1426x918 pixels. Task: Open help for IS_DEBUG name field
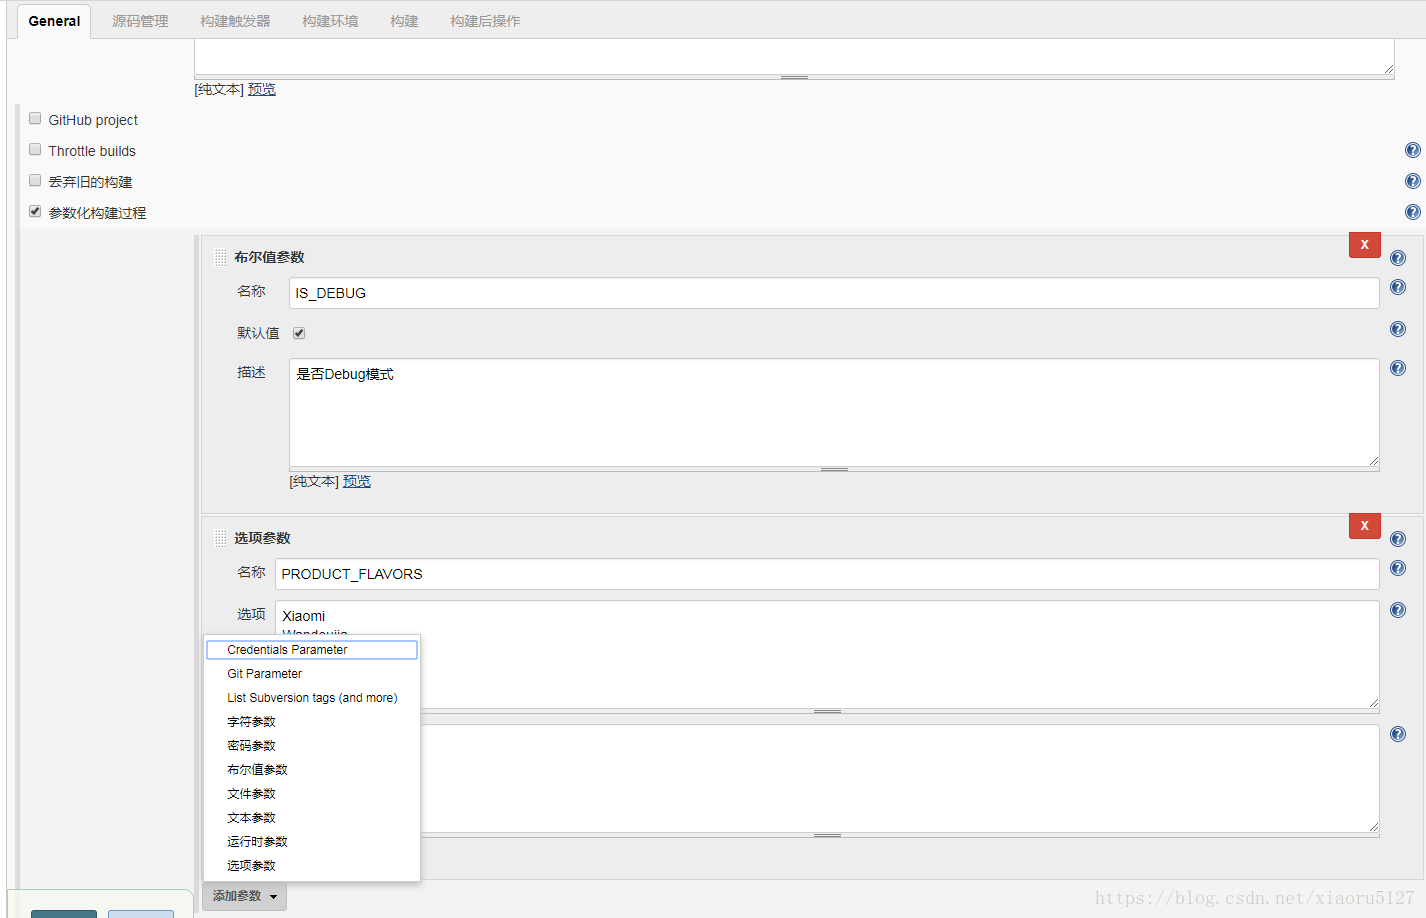tap(1398, 287)
